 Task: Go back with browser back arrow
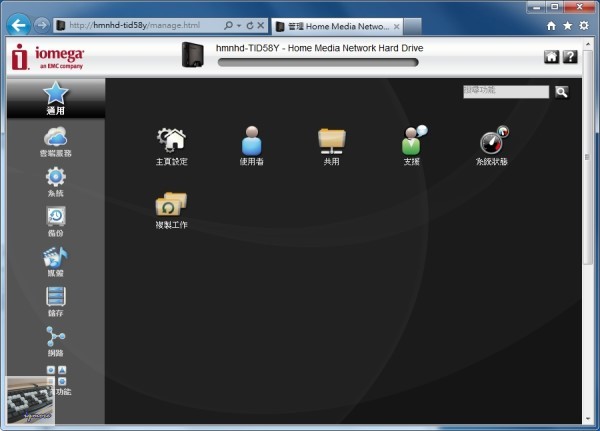18,25
